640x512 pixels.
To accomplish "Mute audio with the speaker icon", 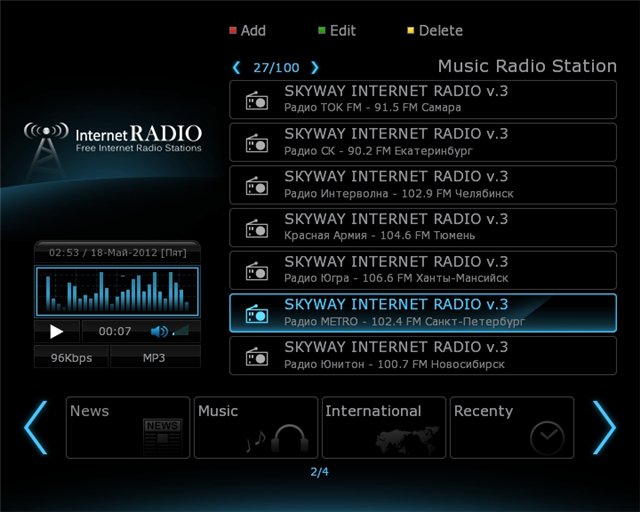I will (x=159, y=331).
